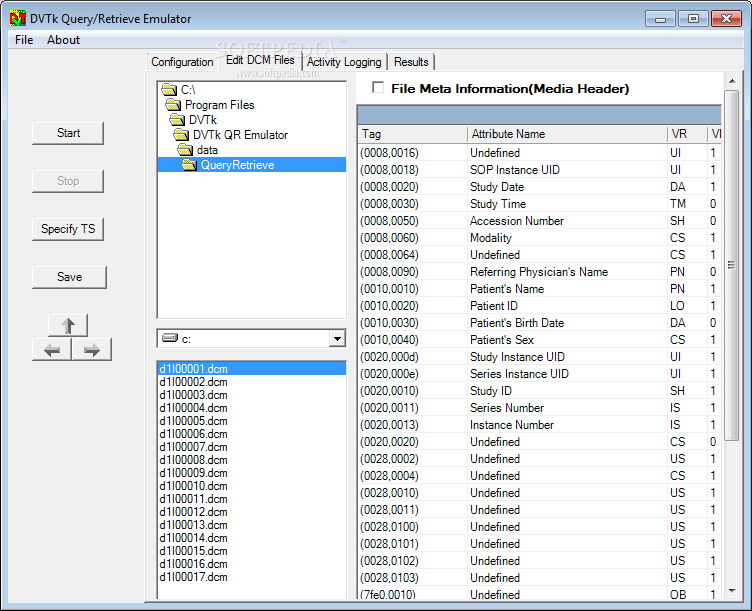Click Study Instance UID cell

coord(567,357)
